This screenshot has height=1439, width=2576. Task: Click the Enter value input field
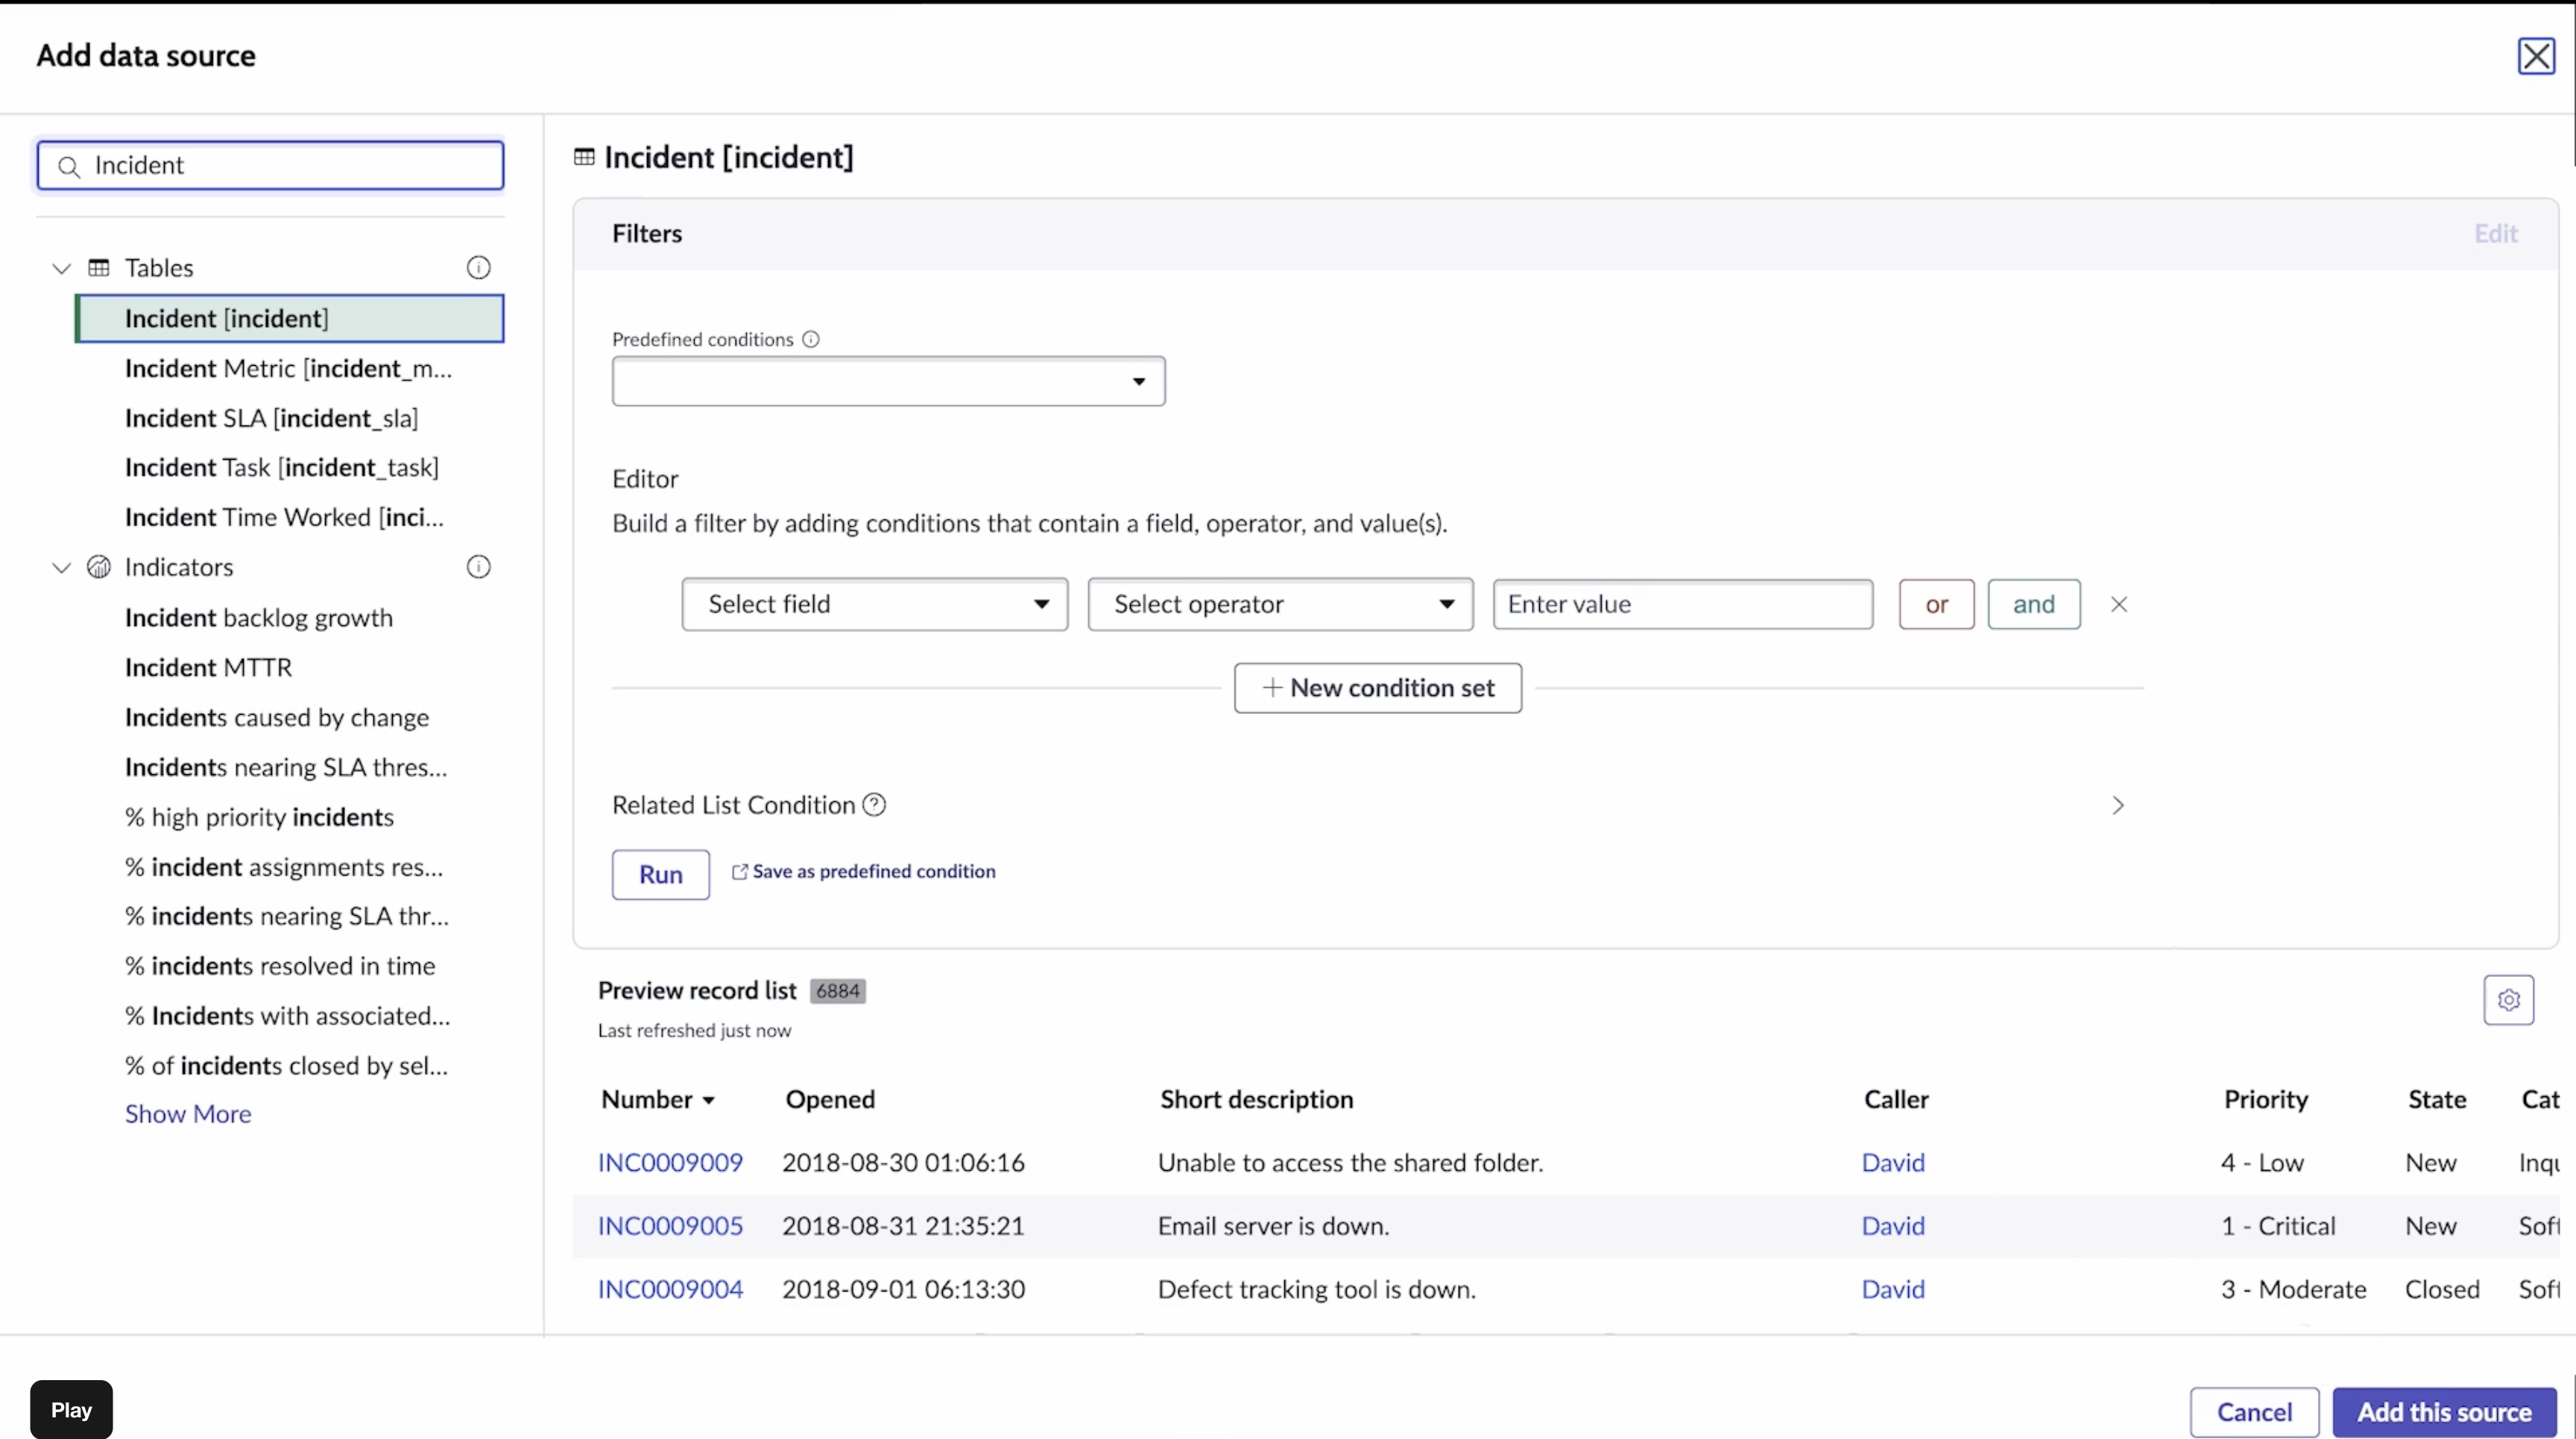click(1682, 604)
